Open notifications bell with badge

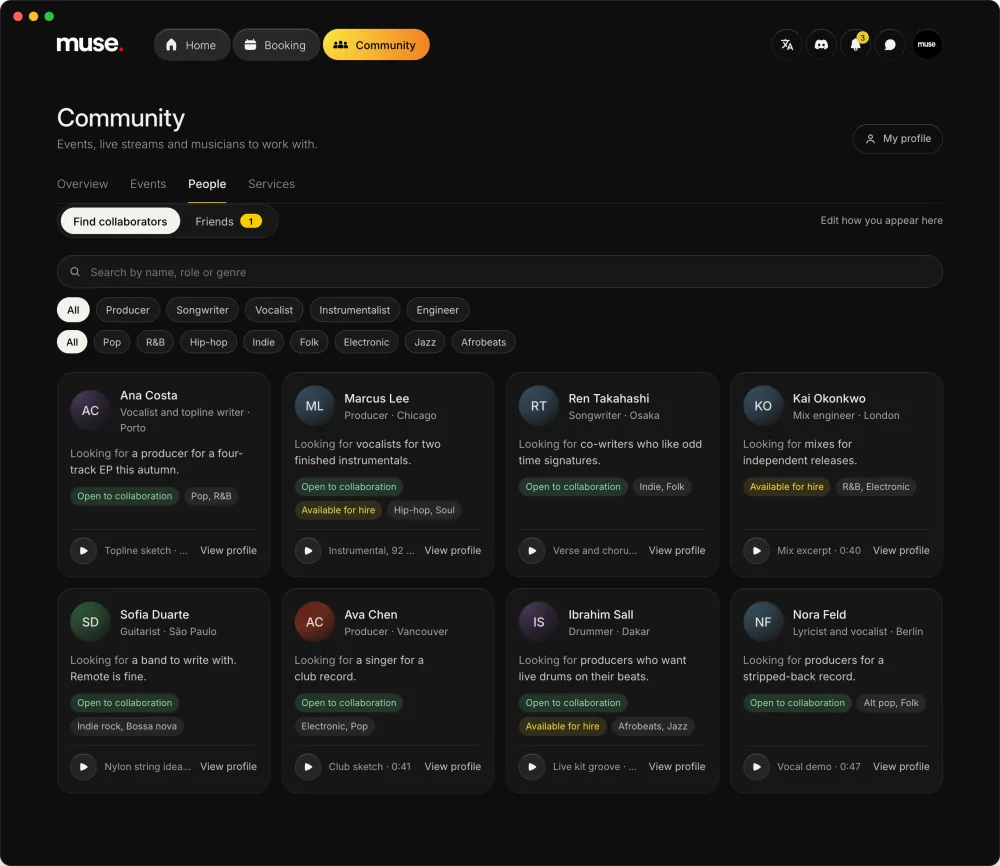[x=856, y=45]
